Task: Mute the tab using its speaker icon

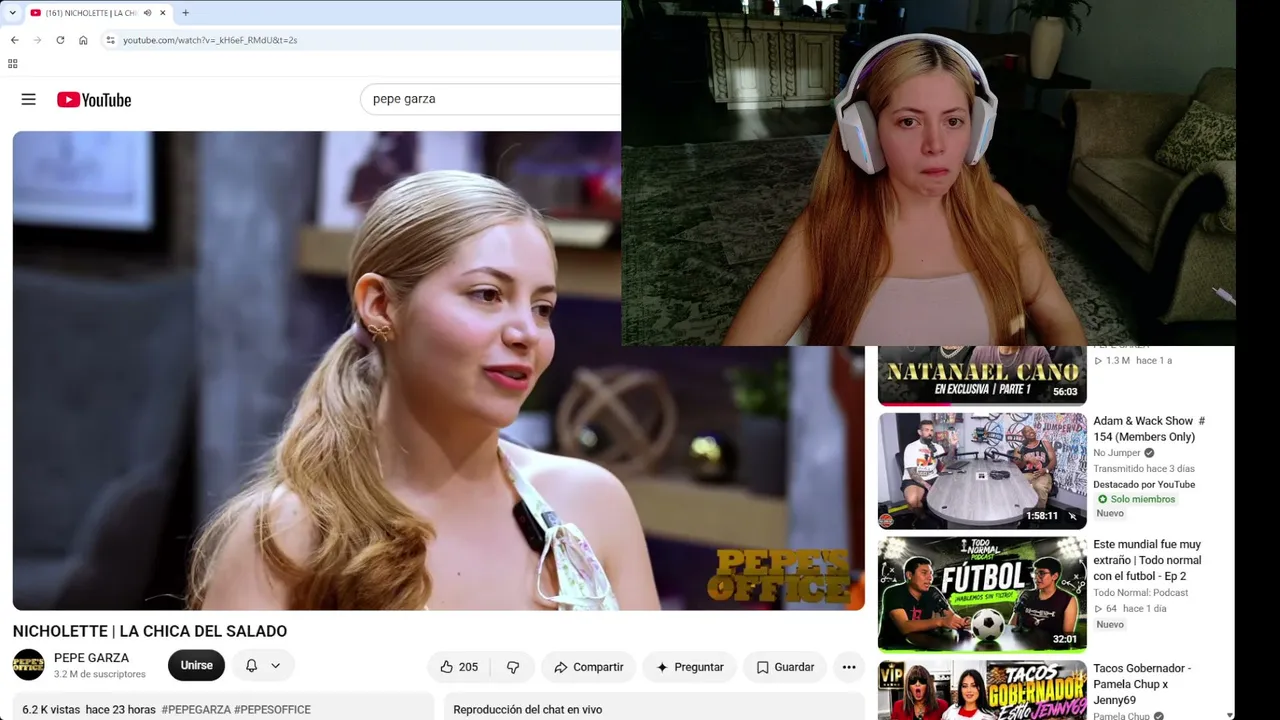Action: coord(147,13)
